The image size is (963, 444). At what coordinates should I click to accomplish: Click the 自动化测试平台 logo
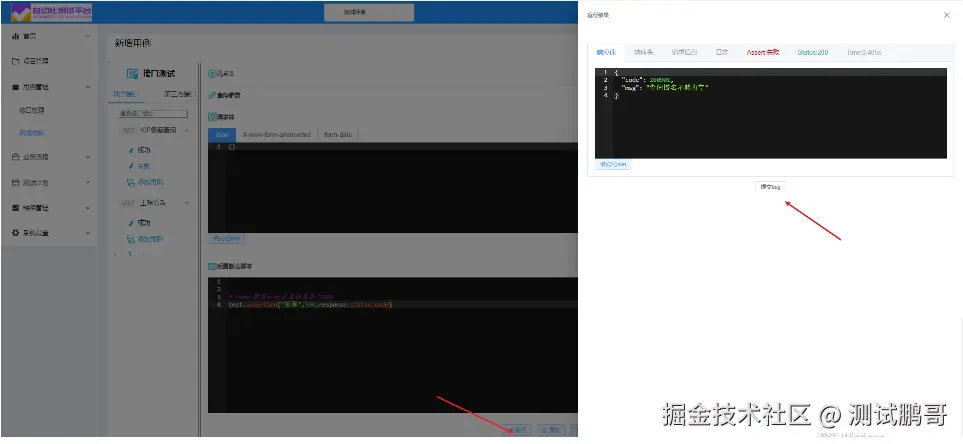pos(51,12)
